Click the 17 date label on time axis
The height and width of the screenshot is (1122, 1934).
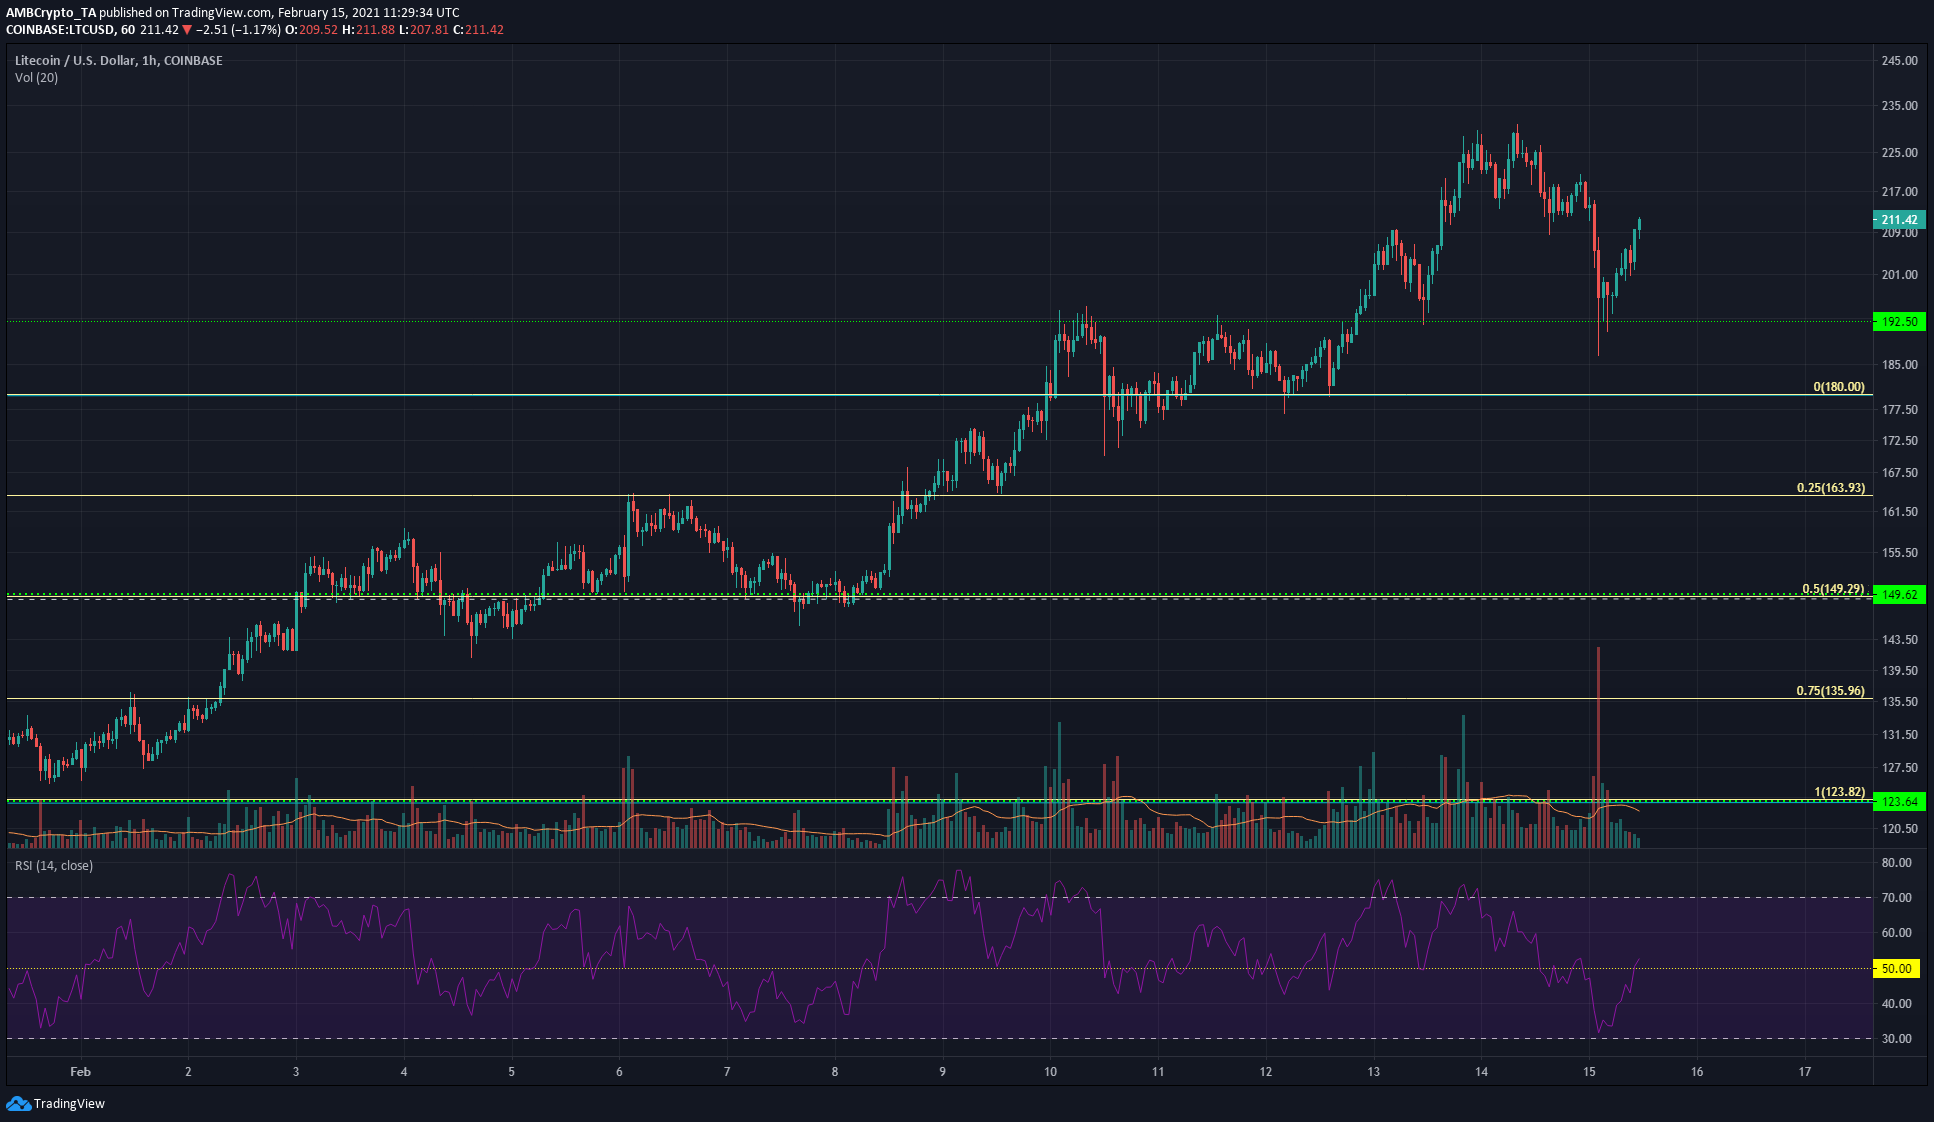click(x=1805, y=1072)
